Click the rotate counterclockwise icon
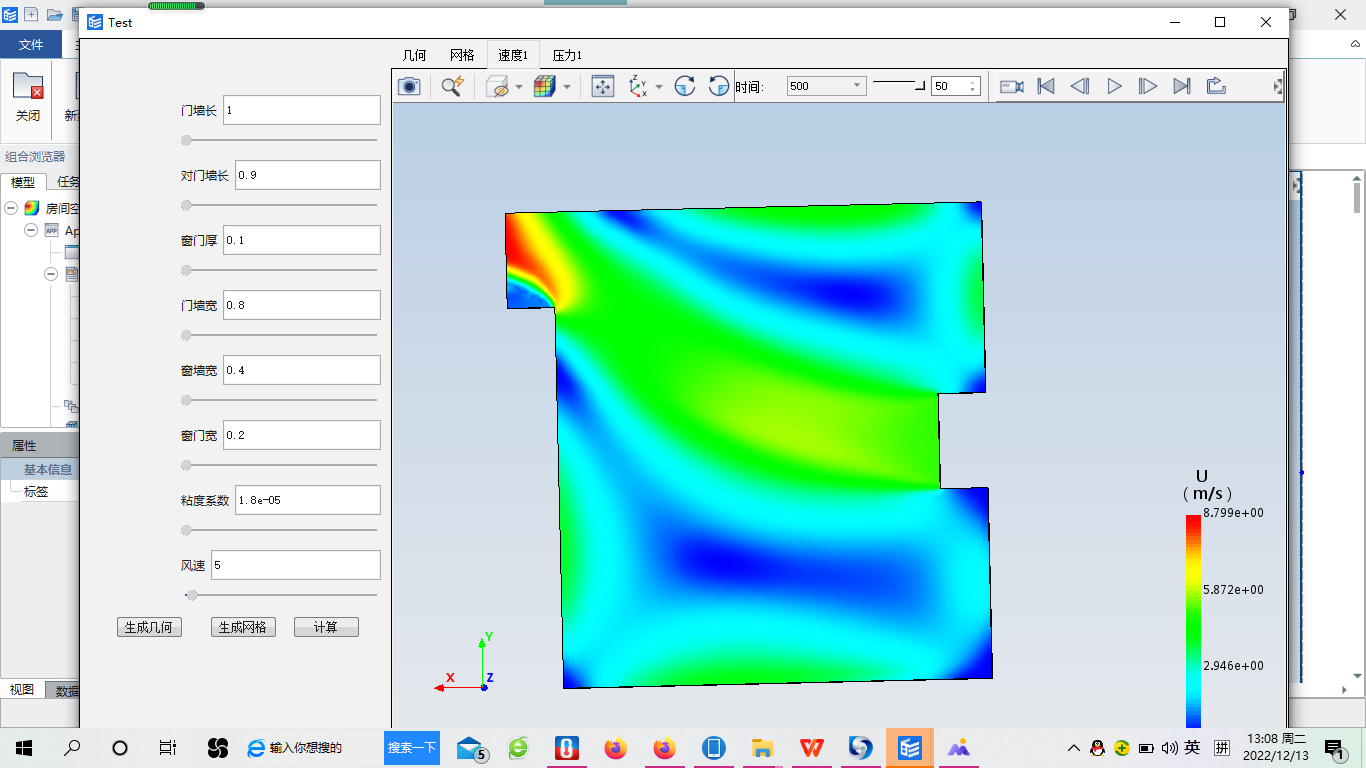This screenshot has height=768, width=1366. 718,86
